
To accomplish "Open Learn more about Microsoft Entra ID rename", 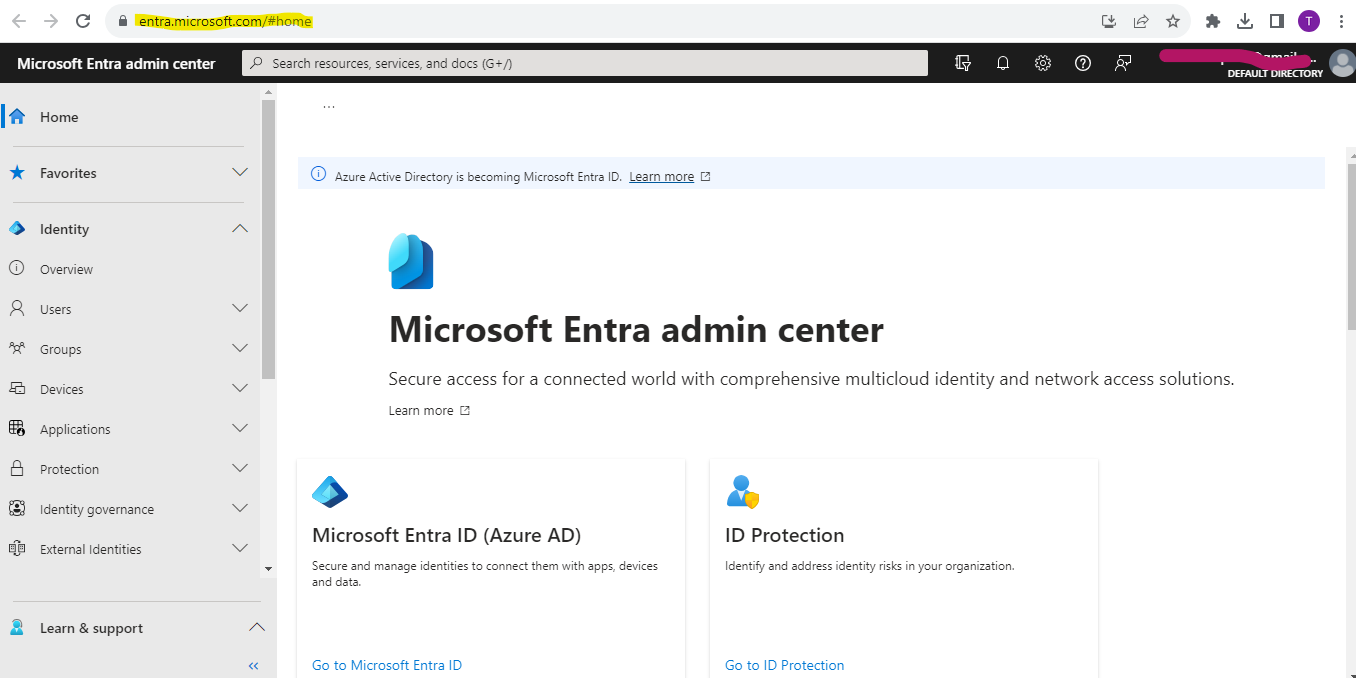I will click(x=662, y=176).
